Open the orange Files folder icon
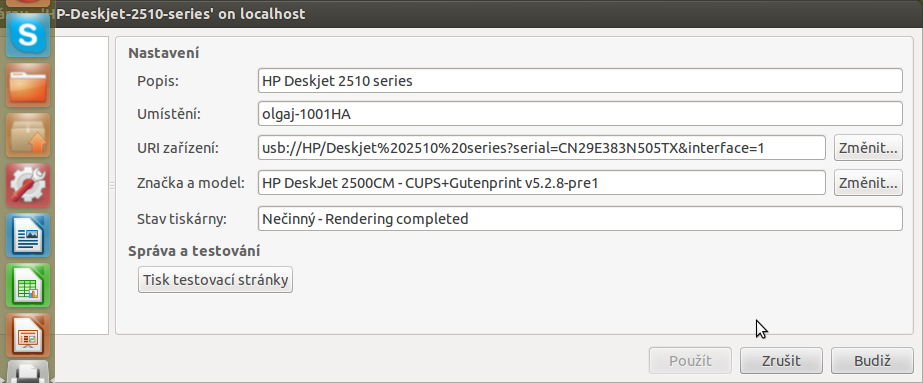The width and height of the screenshot is (923, 383). [x=28, y=85]
